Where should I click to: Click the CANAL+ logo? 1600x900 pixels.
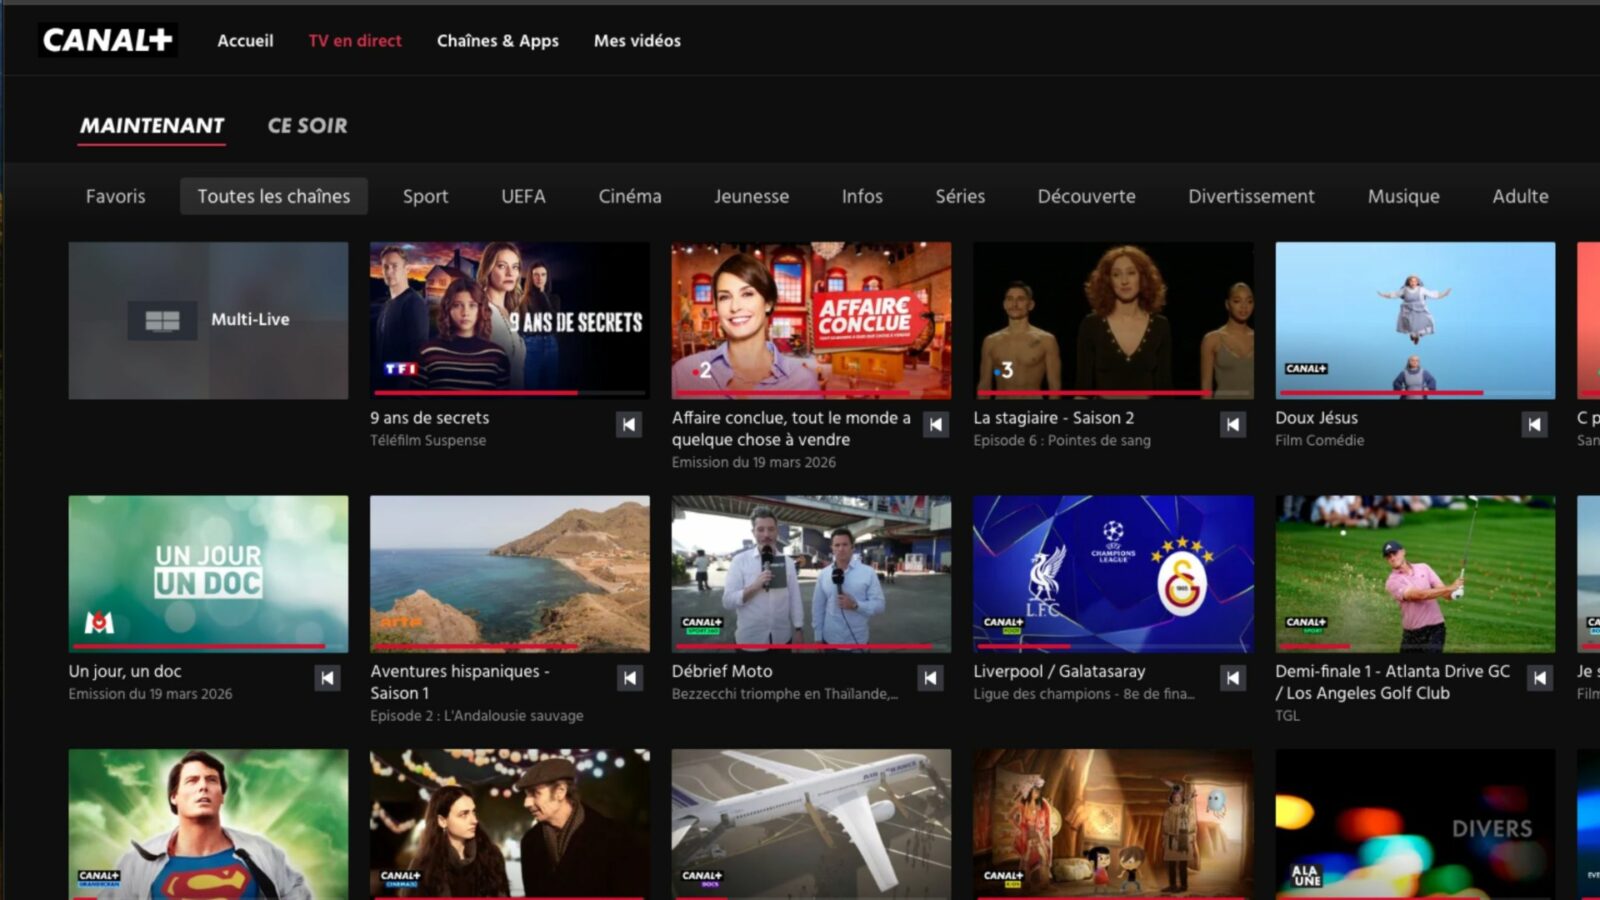[108, 40]
